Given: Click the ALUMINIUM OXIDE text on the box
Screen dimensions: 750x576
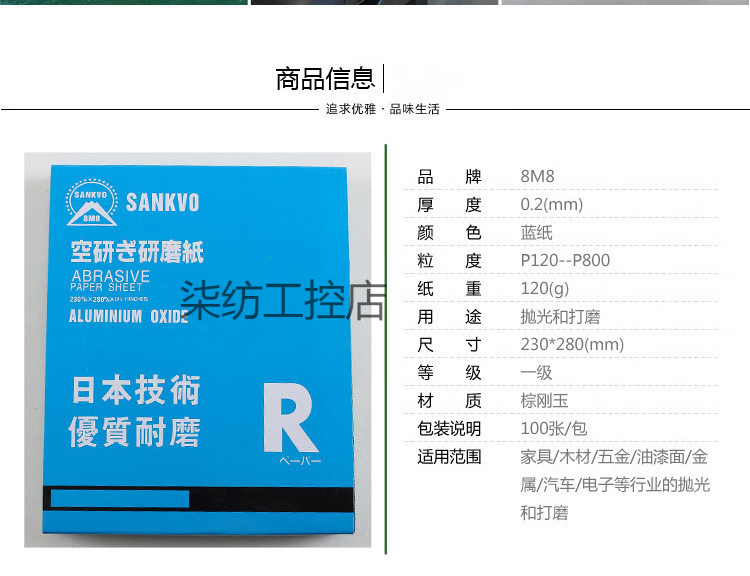Looking at the screenshot, I should (x=129, y=316).
